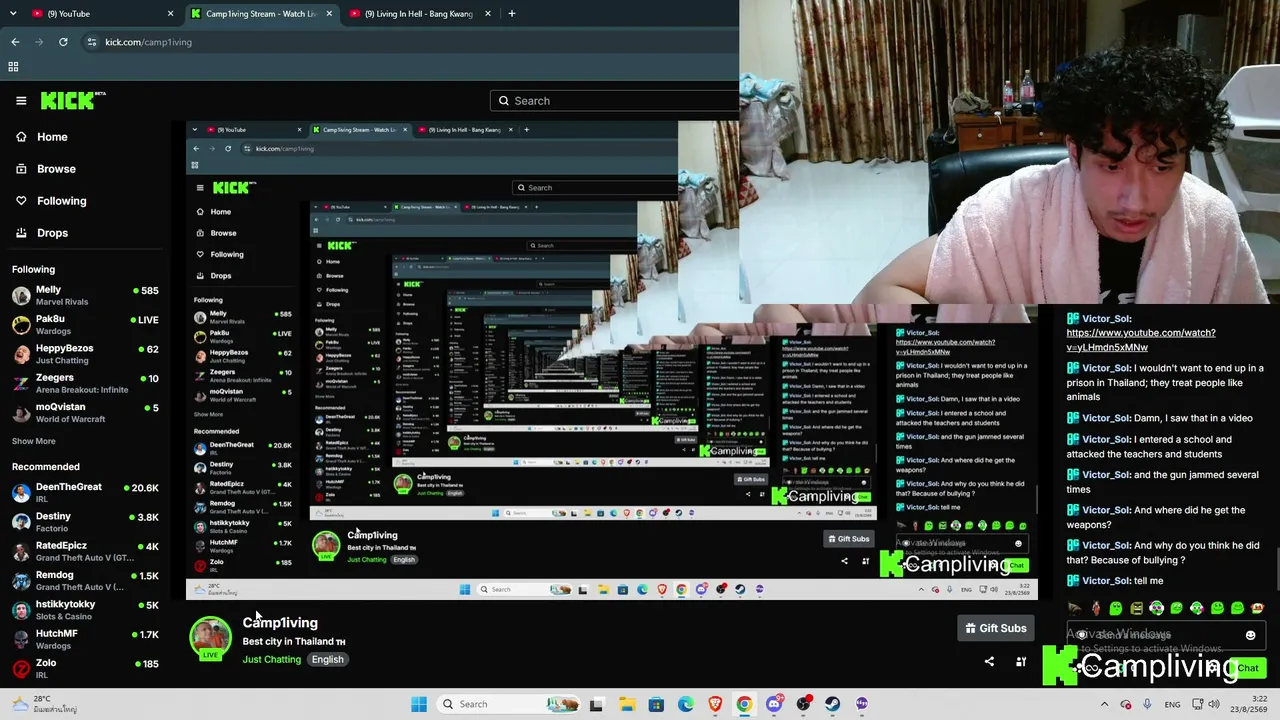Open site information icon in address bar

coord(92,42)
